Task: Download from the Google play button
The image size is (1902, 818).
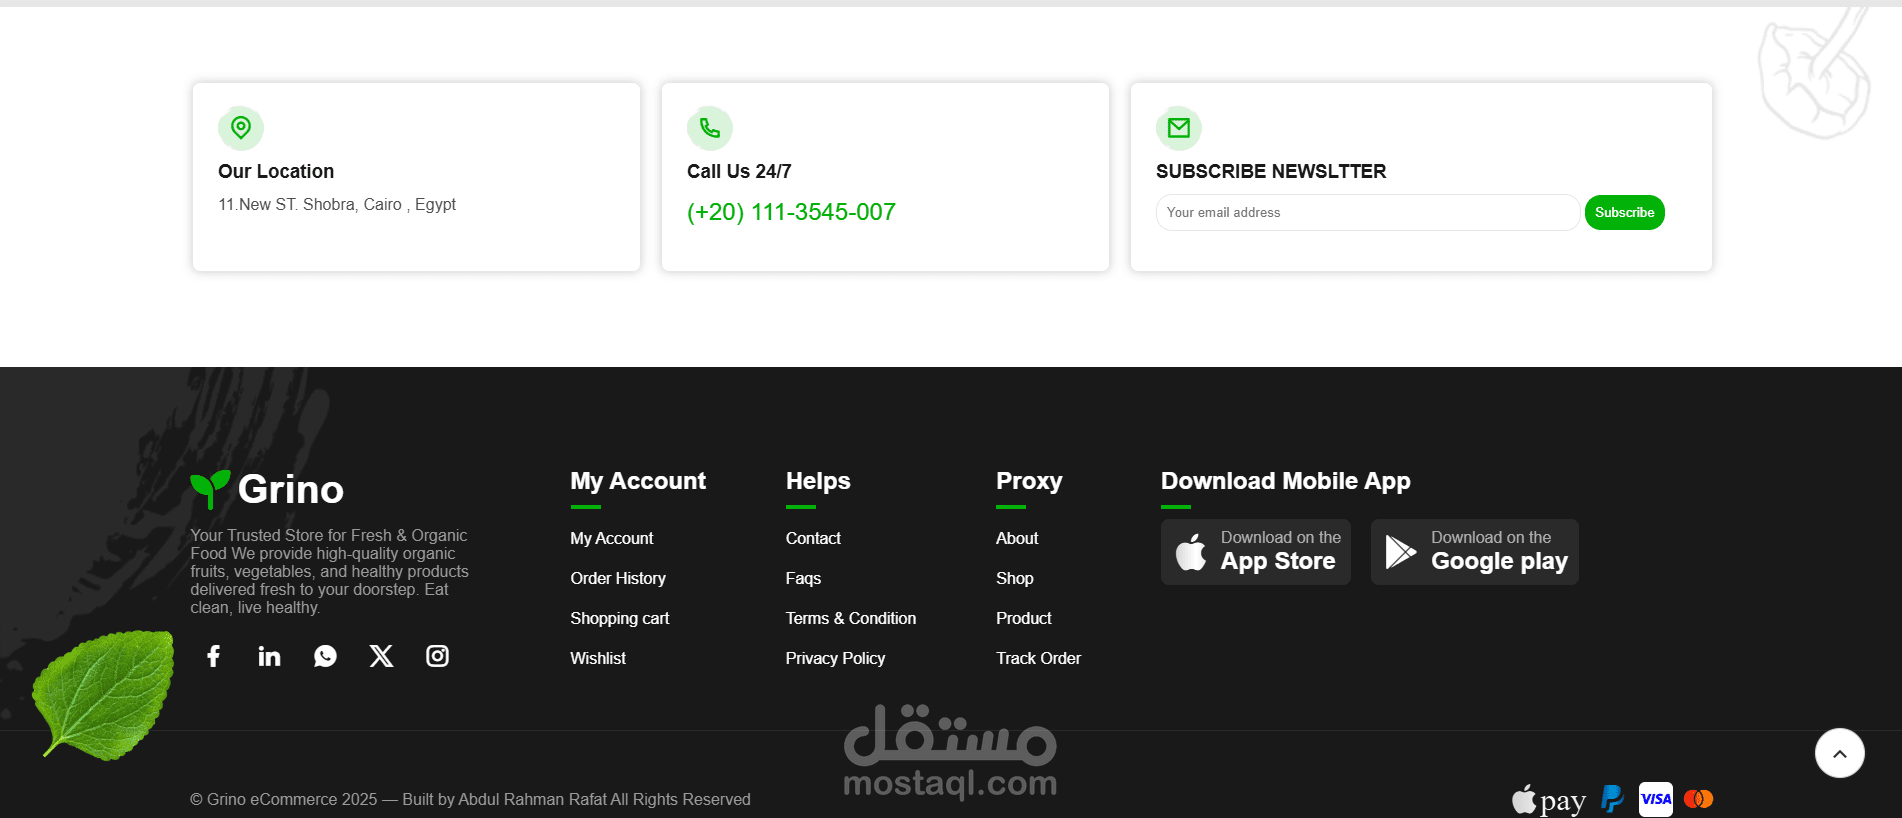Action: click(1475, 552)
